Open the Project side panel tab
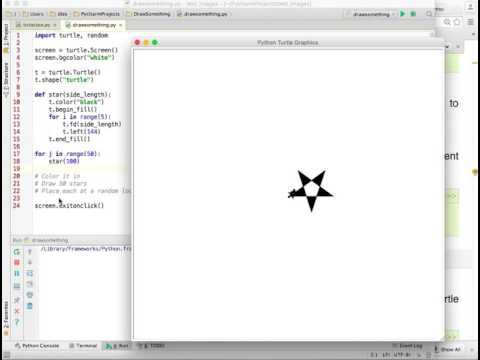 point(6,37)
